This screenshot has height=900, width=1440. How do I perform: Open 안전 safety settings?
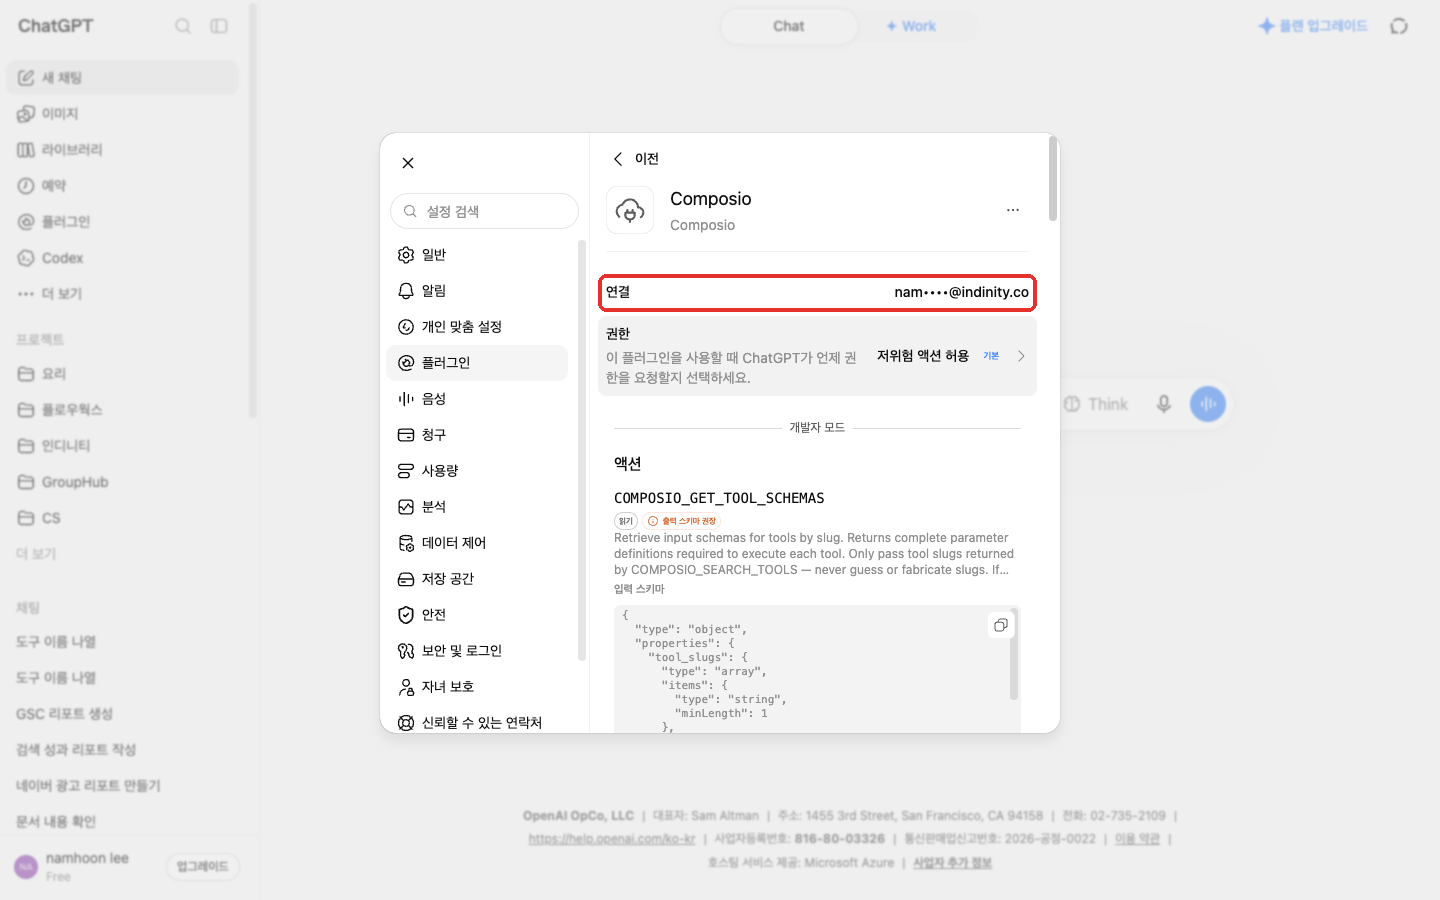click(x=477, y=615)
